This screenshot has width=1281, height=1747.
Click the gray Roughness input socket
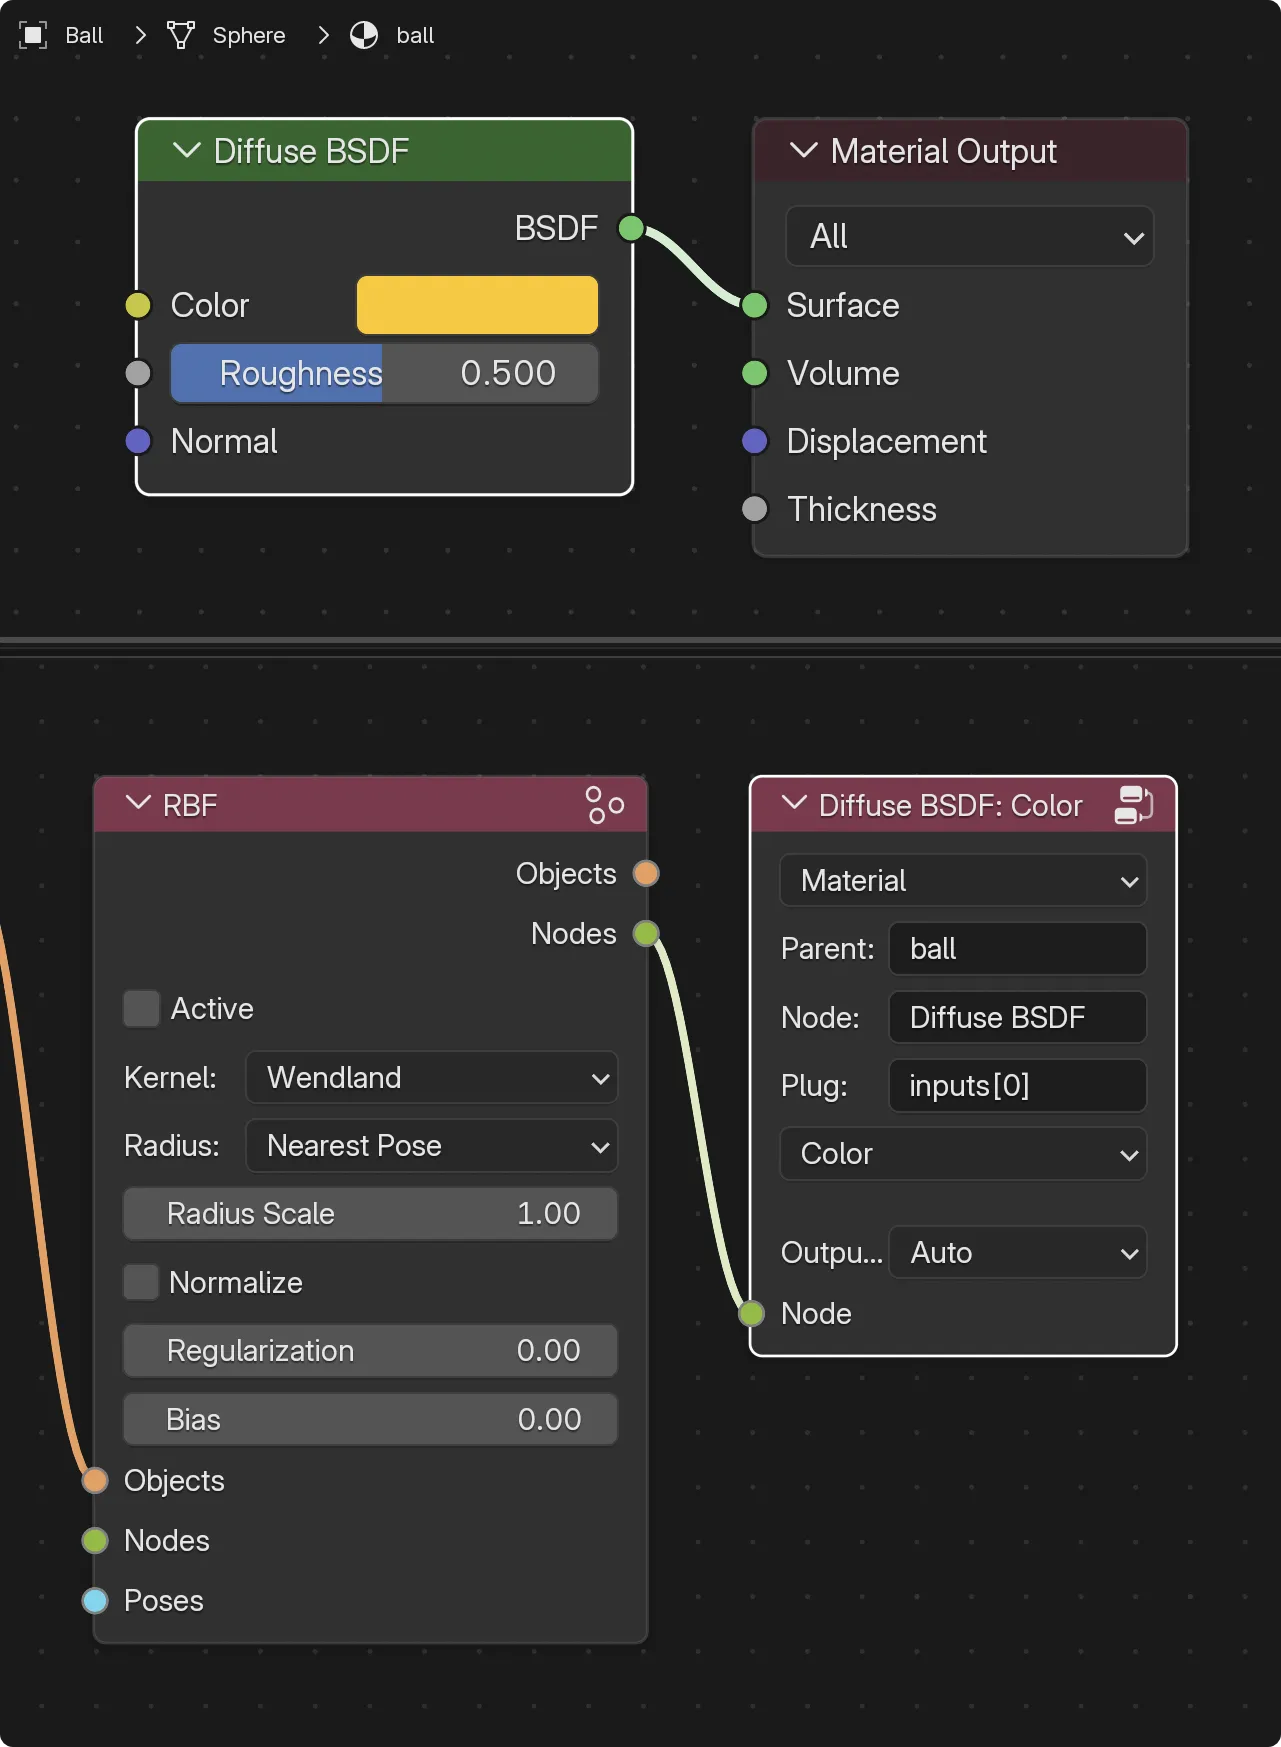point(138,373)
